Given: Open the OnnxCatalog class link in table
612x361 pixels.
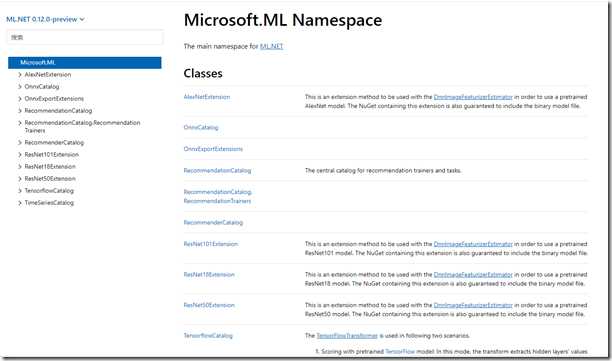Looking at the screenshot, I should 201,127.
